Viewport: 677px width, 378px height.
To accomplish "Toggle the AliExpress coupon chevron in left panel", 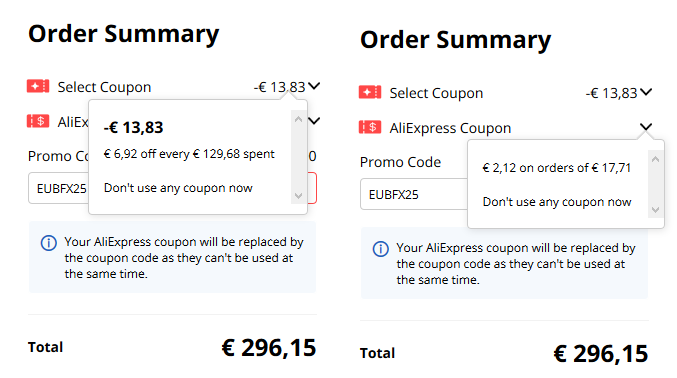I will [x=314, y=121].
